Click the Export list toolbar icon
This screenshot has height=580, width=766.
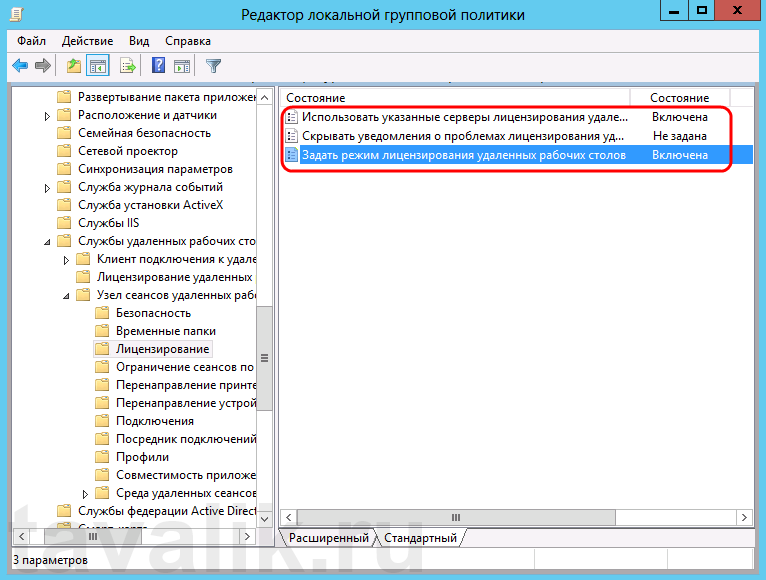tap(127, 66)
